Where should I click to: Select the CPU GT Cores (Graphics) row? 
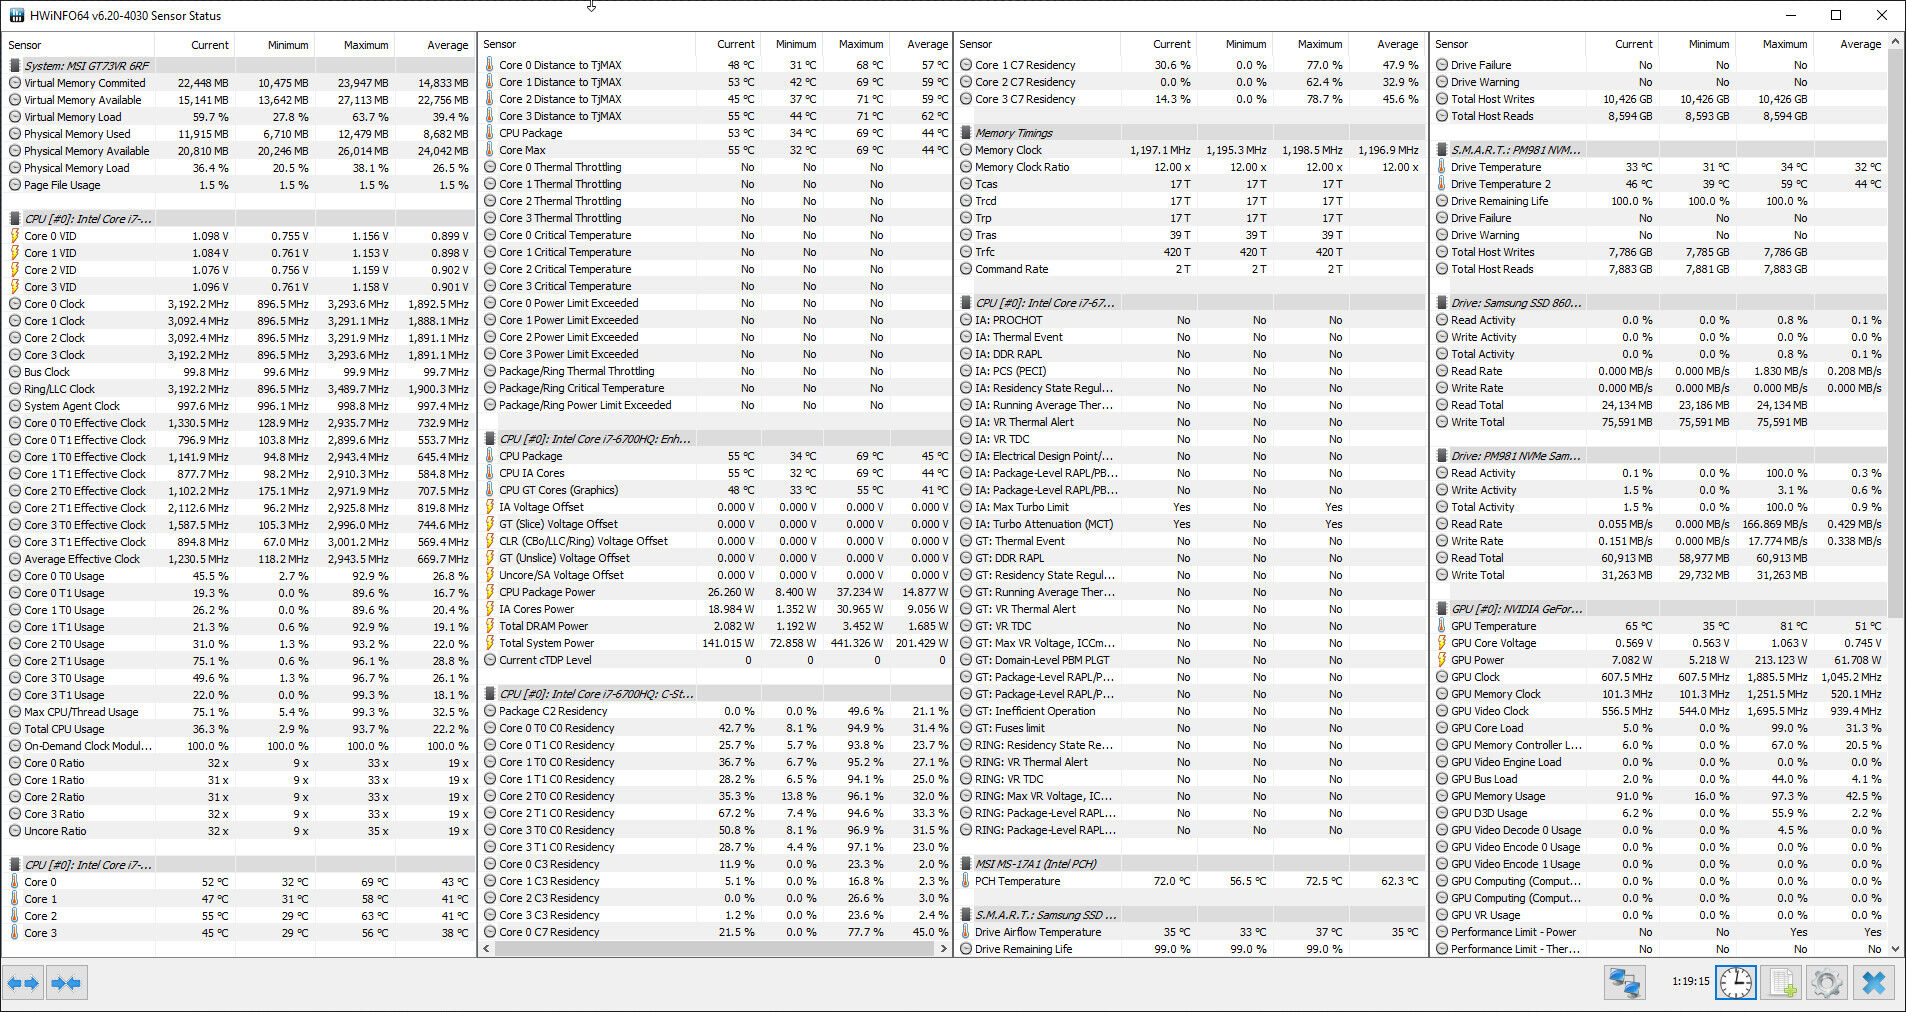click(715, 490)
